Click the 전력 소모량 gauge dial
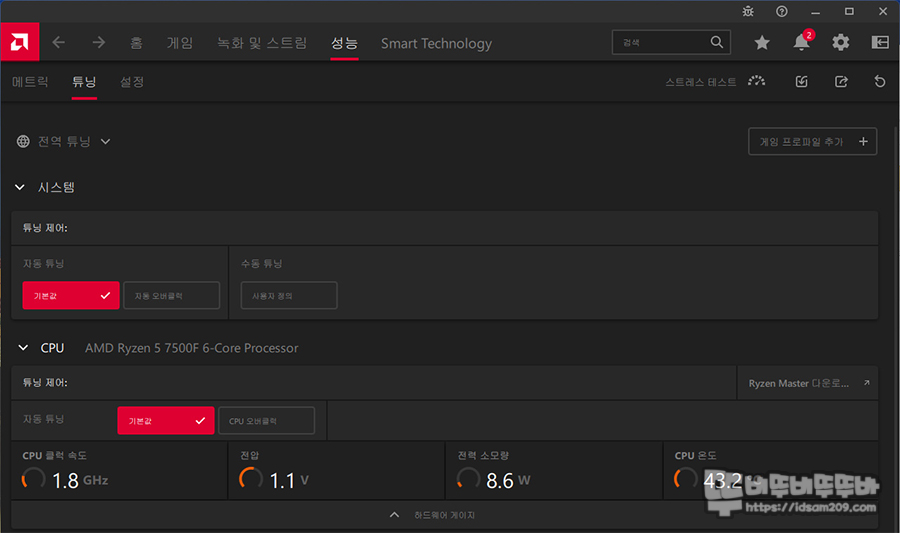This screenshot has height=533, width=900. [x=468, y=478]
